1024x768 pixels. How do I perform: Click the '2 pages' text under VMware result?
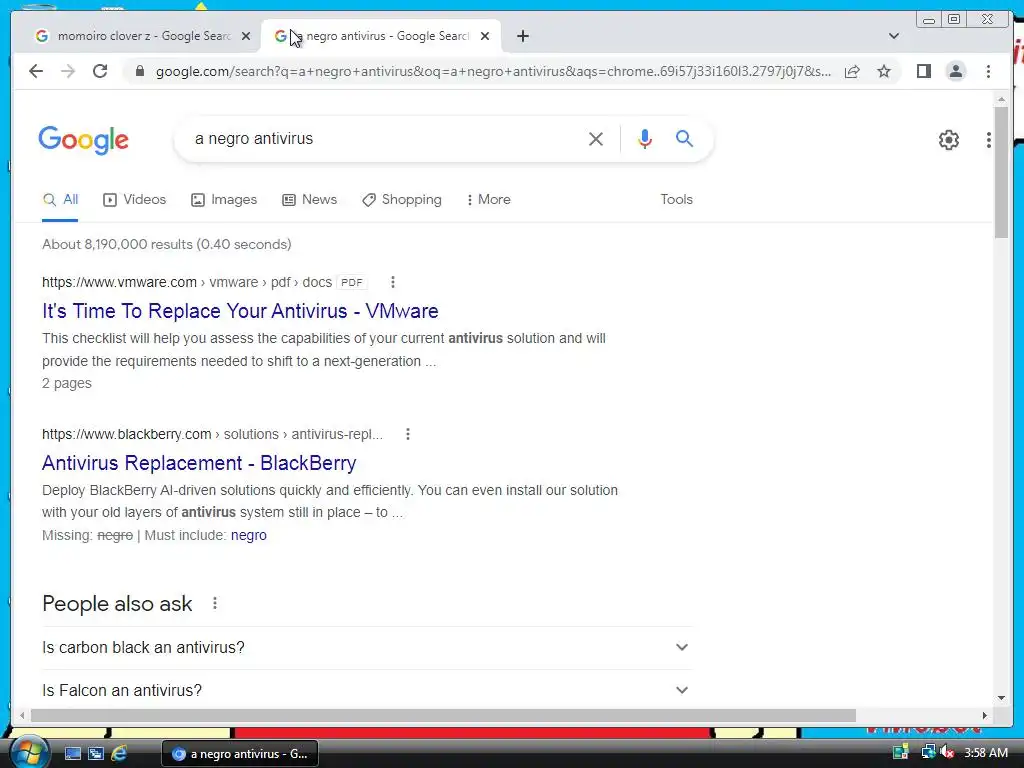67,383
